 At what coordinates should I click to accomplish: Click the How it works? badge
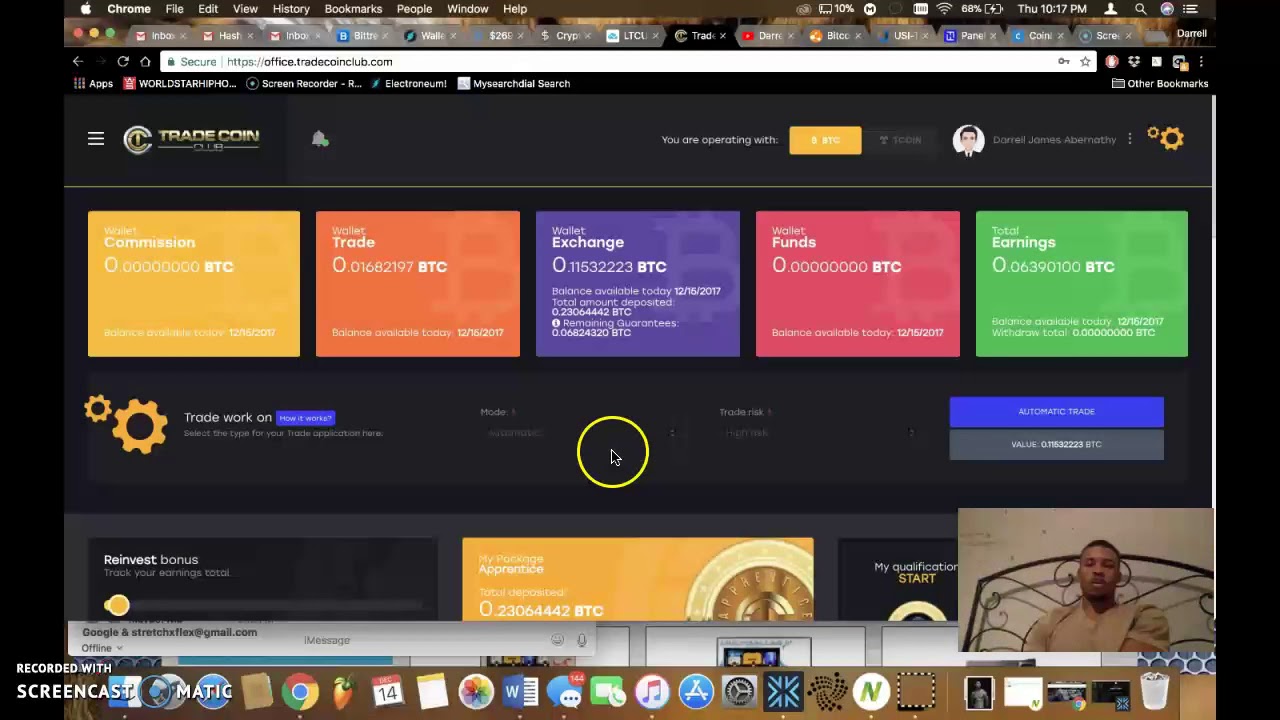point(305,418)
